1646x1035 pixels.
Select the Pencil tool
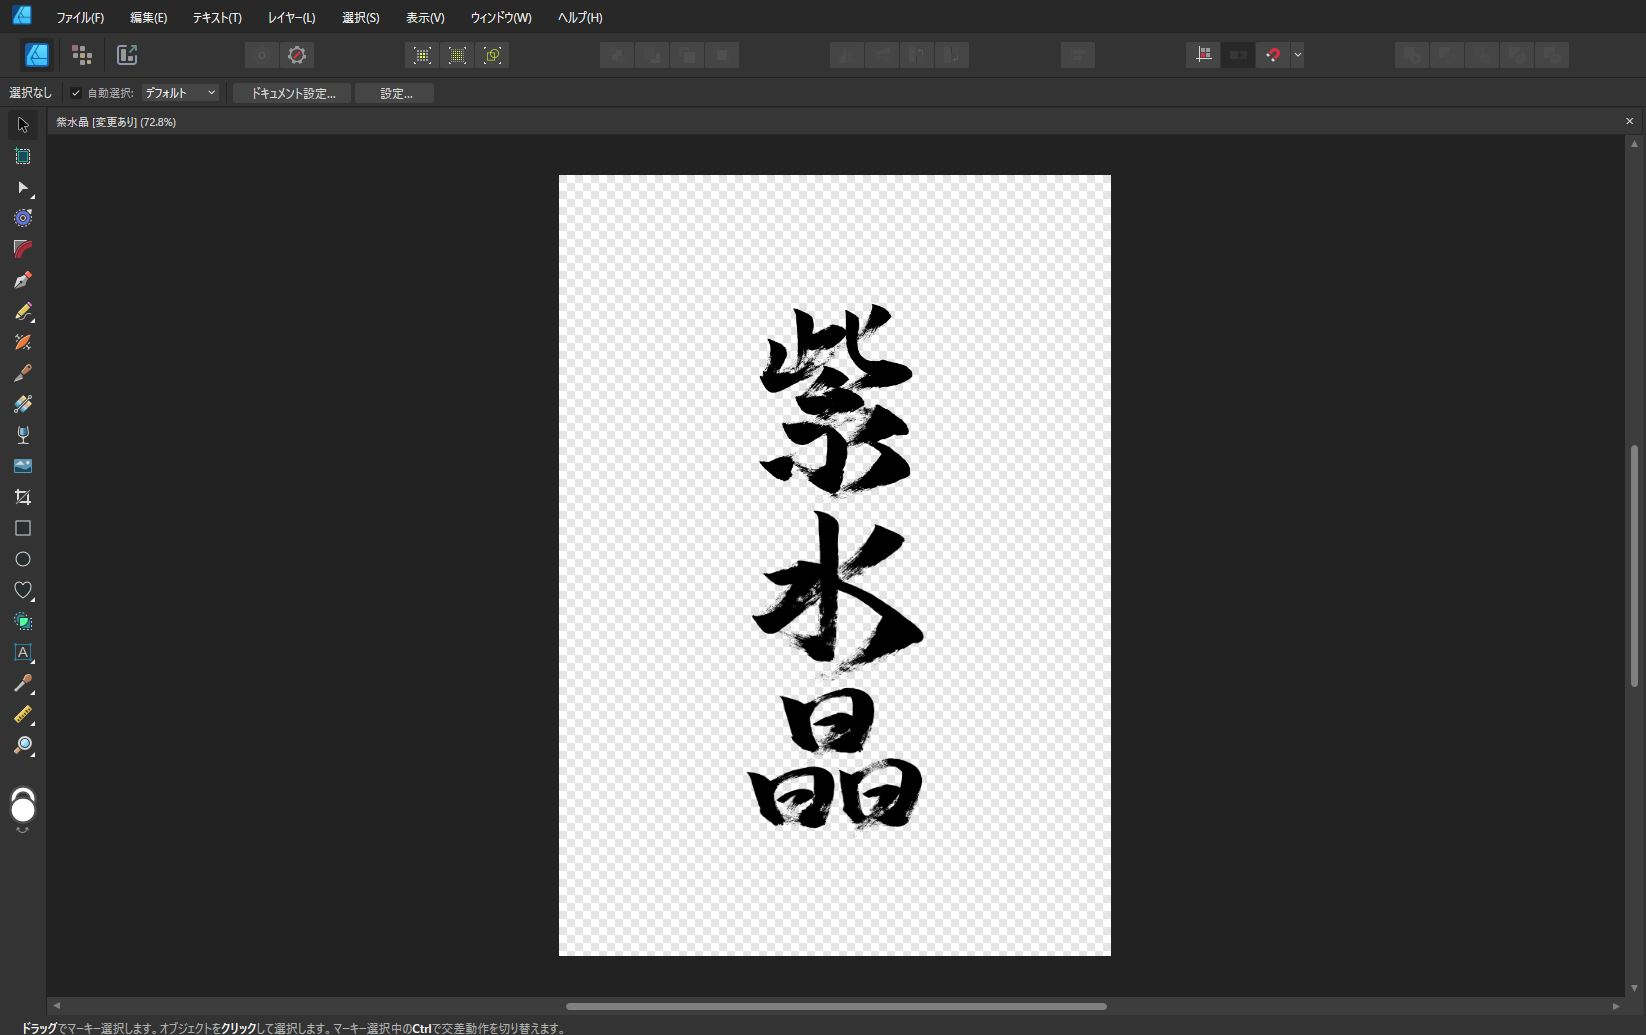[23, 311]
